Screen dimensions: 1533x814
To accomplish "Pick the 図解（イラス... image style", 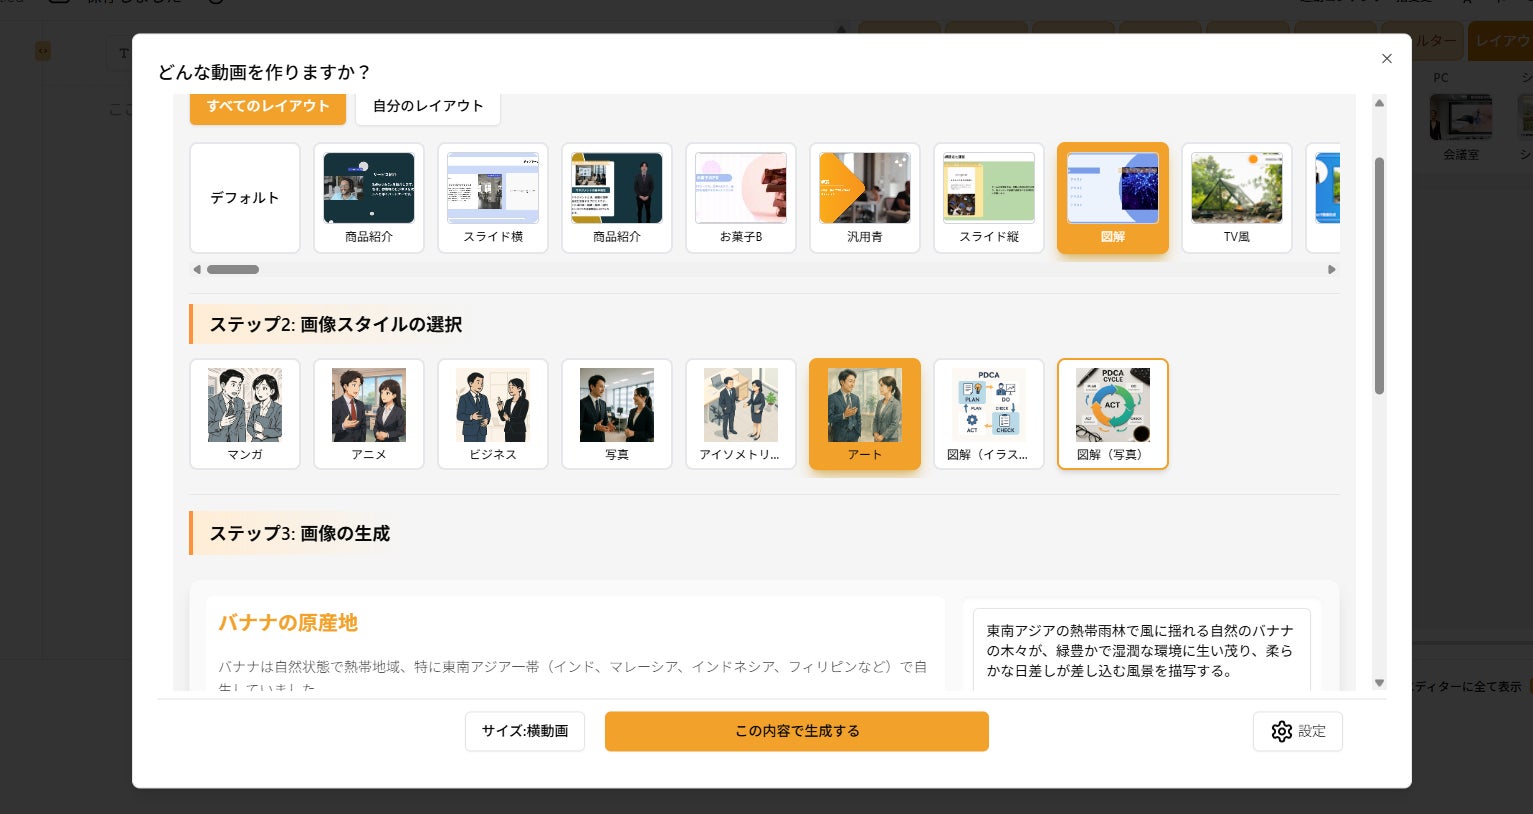I will 989,414.
